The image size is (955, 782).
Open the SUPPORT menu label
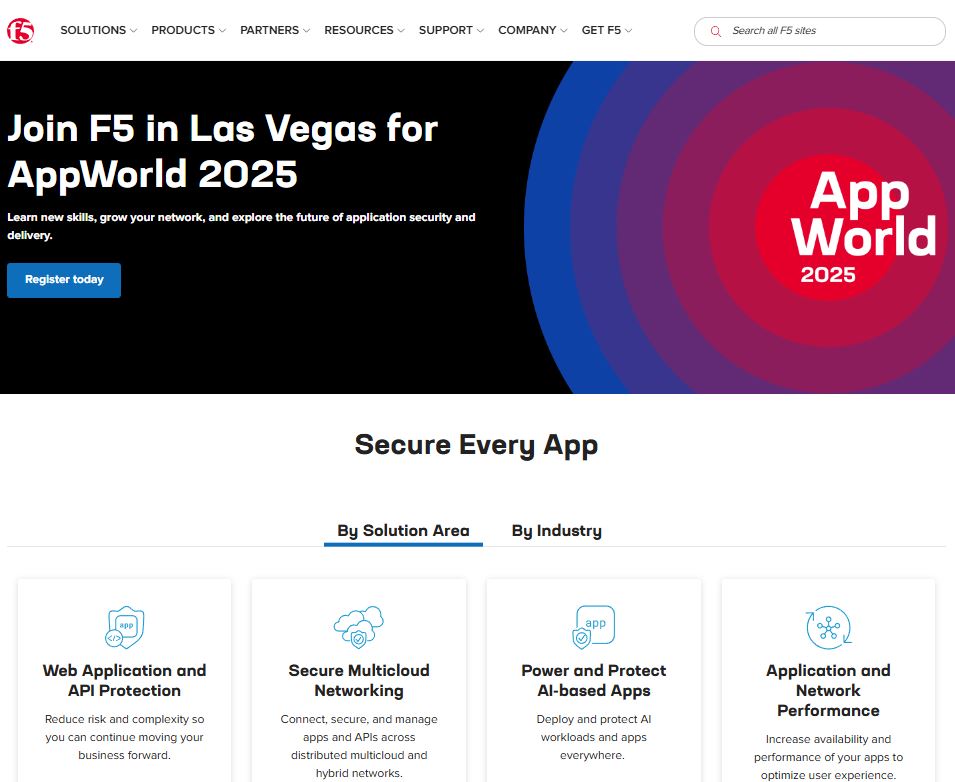446,30
